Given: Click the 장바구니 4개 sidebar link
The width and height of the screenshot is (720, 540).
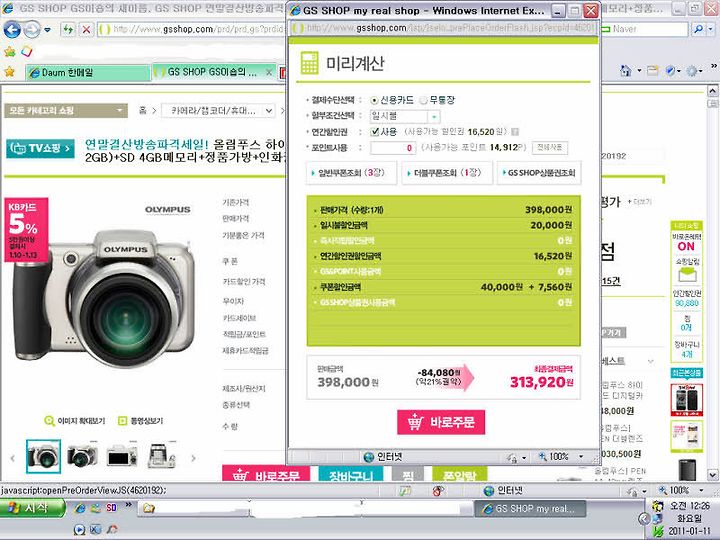Looking at the screenshot, I should (x=687, y=349).
